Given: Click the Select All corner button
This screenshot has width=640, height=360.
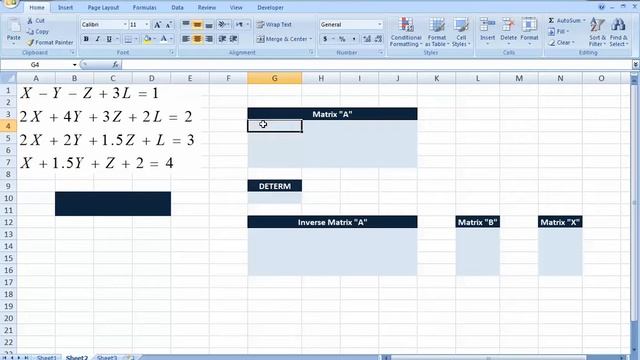Looking at the screenshot, I should pos(8,78).
